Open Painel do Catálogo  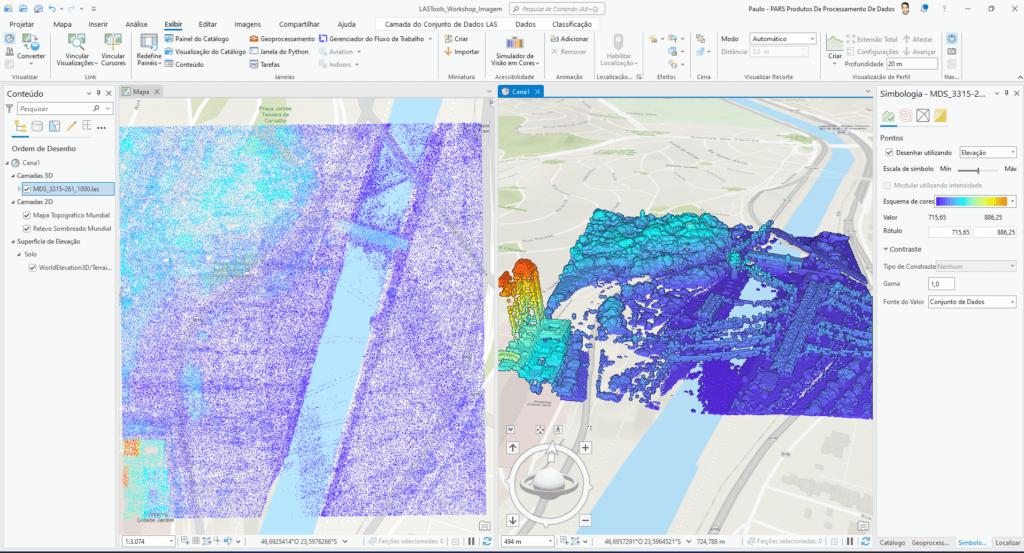[203, 38]
